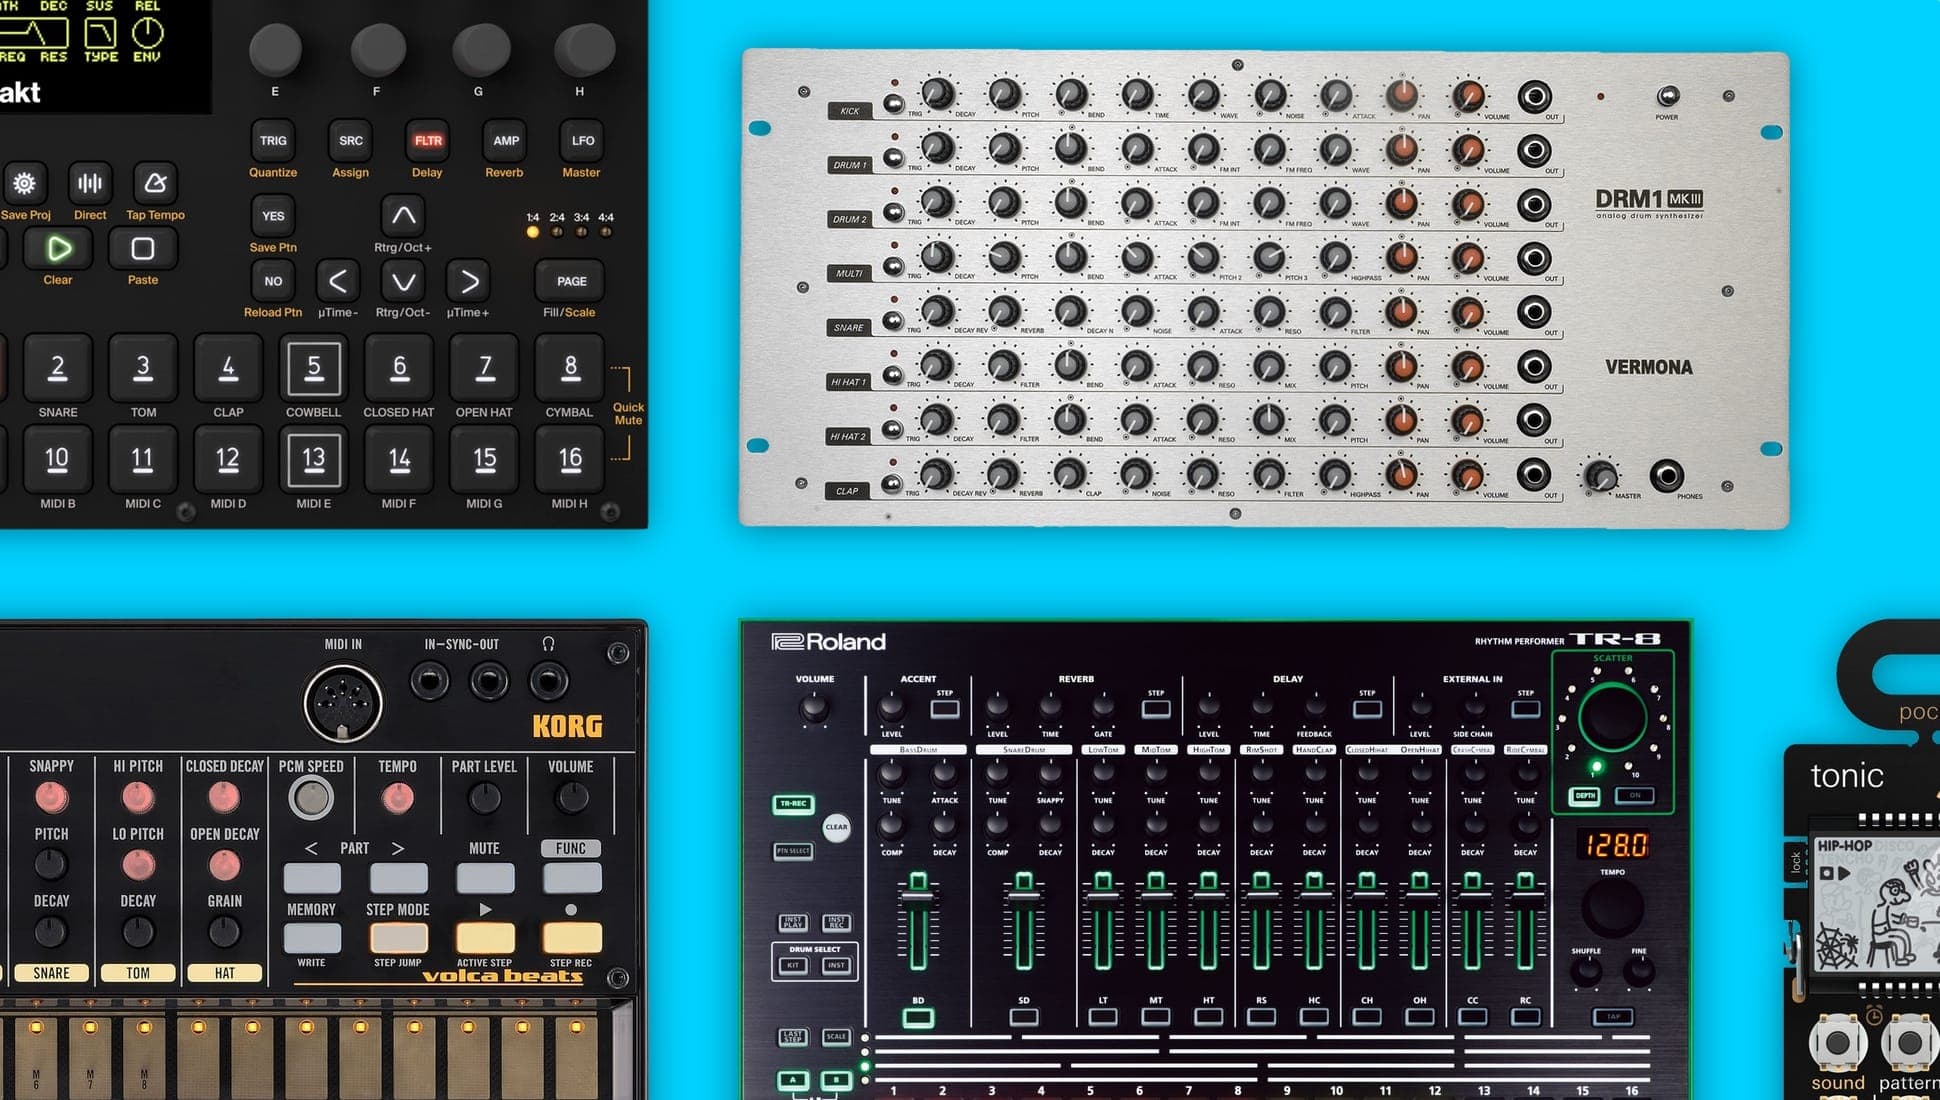Screen dimensions: 1940x1100
Task: Click the Vermona KICK trig button
Action: (893, 103)
